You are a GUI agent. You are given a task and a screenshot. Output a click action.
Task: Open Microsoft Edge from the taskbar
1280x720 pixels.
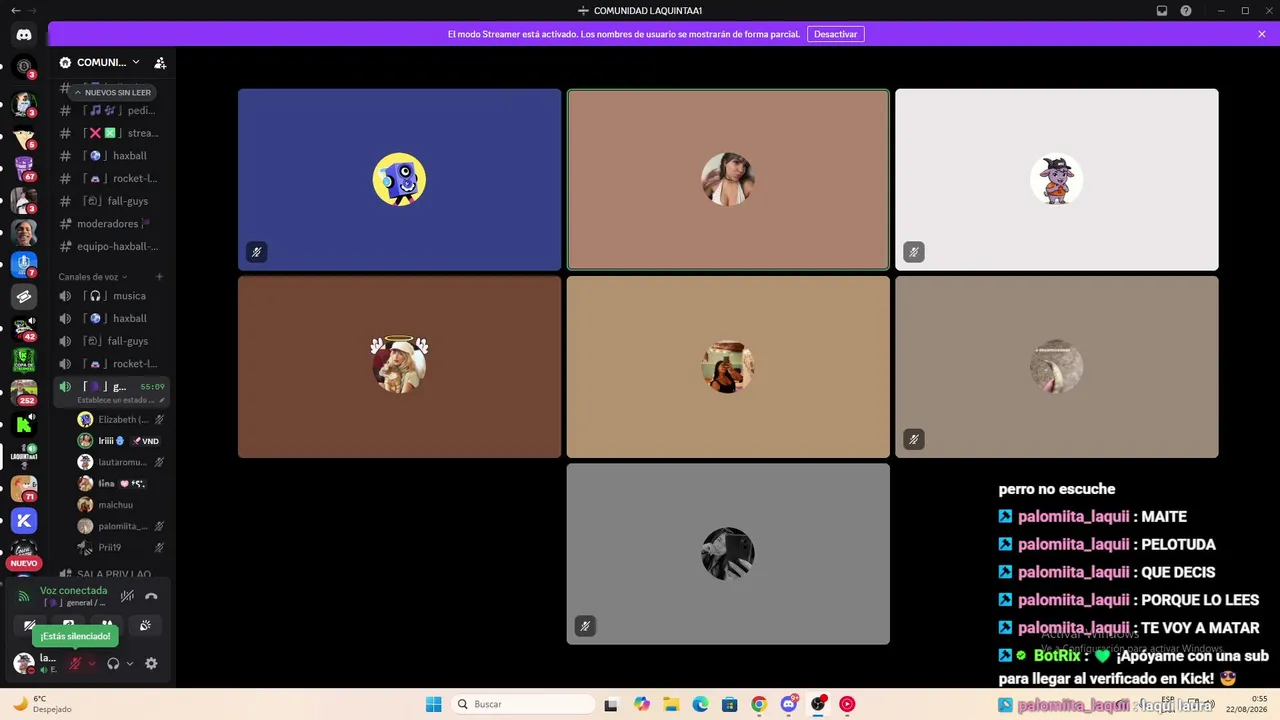(x=700, y=704)
